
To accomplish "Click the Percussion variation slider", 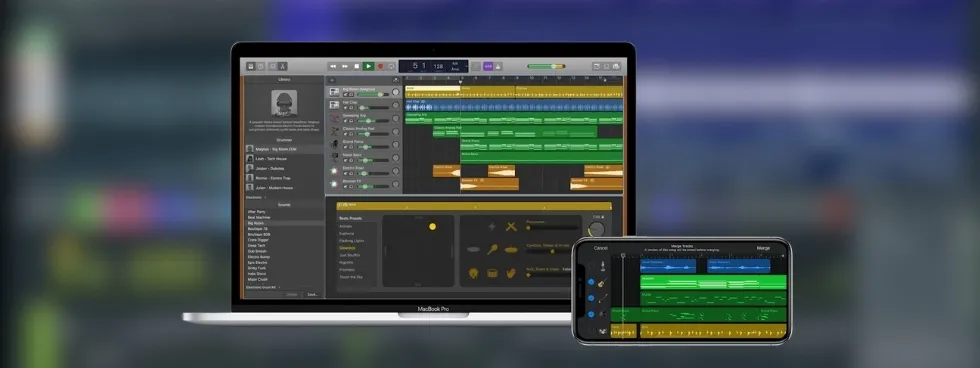I will tap(552, 227).
